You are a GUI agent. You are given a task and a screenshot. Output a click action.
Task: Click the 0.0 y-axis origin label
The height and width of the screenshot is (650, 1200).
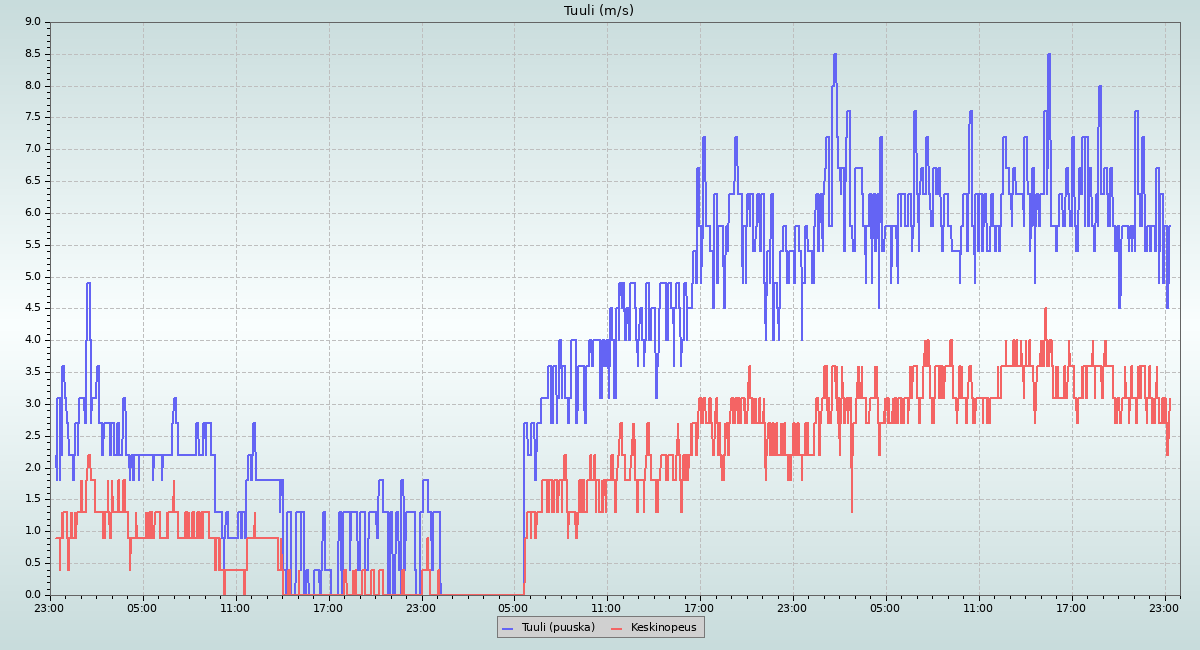[32, 594]
